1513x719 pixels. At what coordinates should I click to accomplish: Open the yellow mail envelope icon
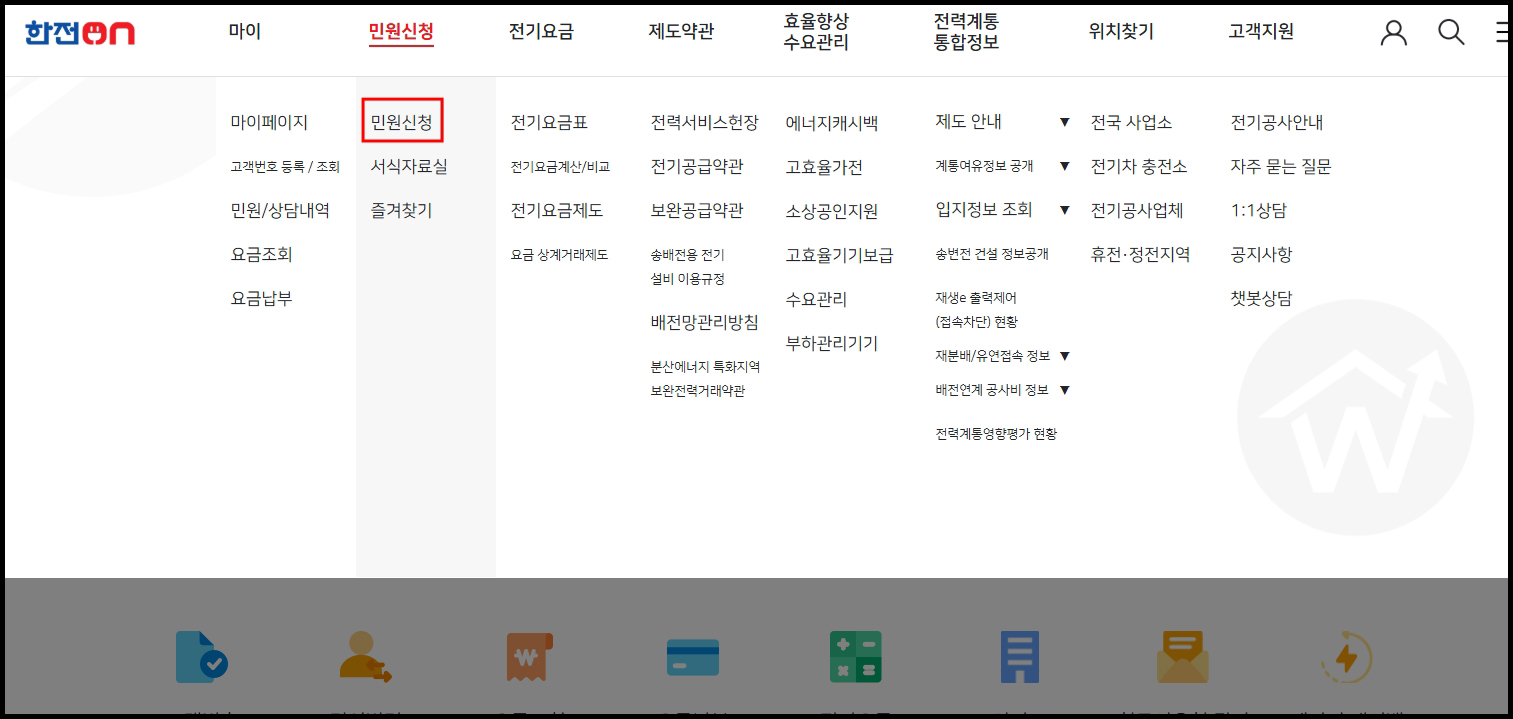(1182, 659)
